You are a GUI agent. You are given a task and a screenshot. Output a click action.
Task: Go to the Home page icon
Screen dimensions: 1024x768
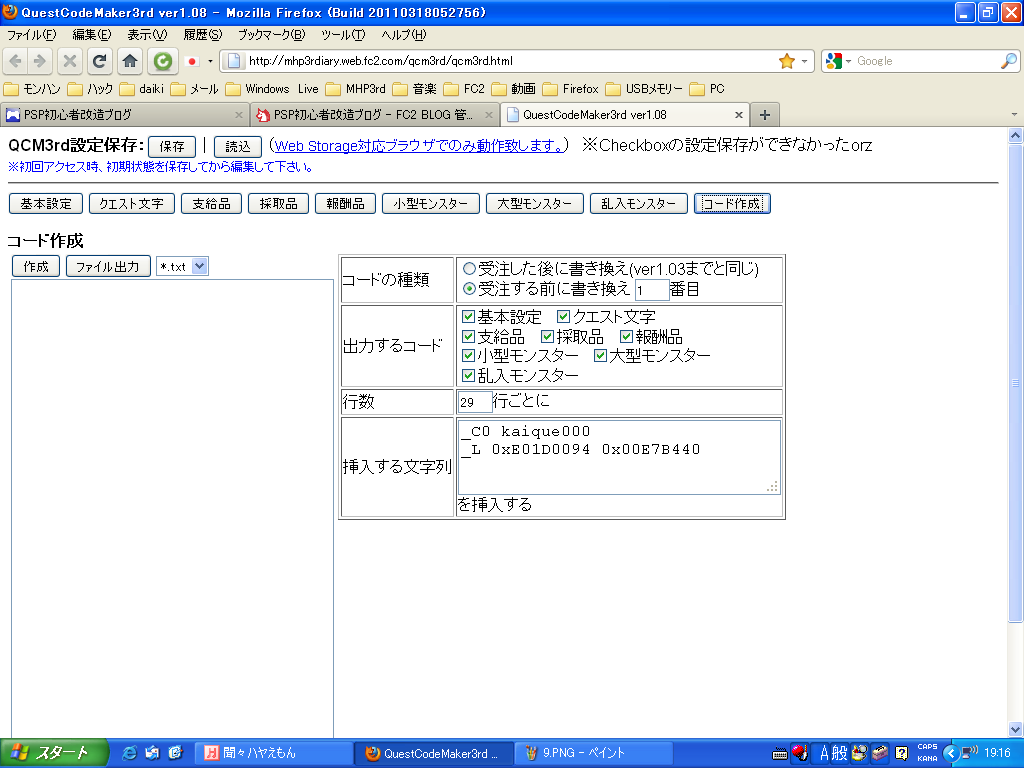coord(130,61)
